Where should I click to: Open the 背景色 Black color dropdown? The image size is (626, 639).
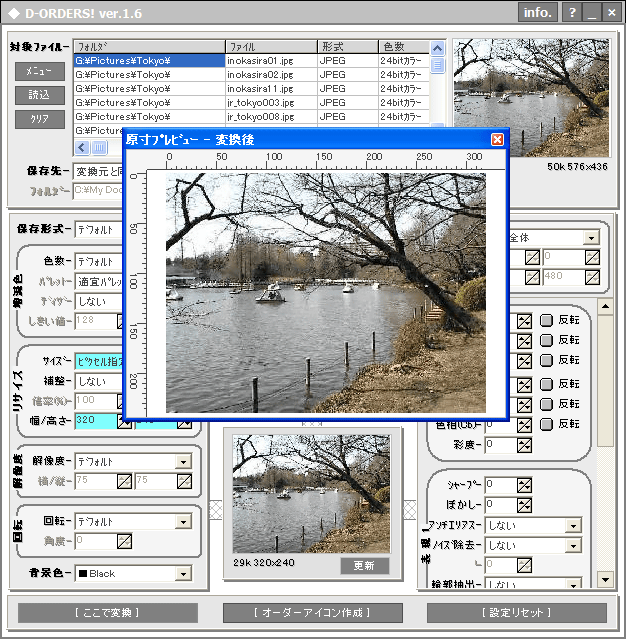click(183, 574)
